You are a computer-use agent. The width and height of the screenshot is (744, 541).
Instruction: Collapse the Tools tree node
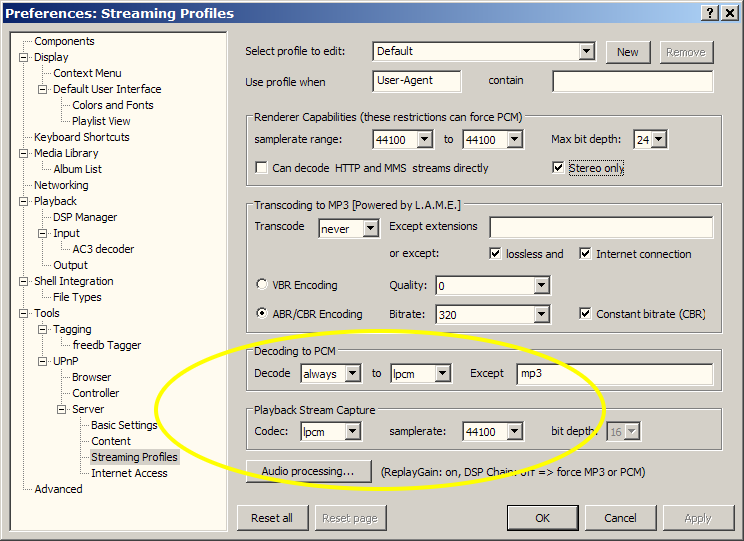pyautogui.click(x=23, y=313)
